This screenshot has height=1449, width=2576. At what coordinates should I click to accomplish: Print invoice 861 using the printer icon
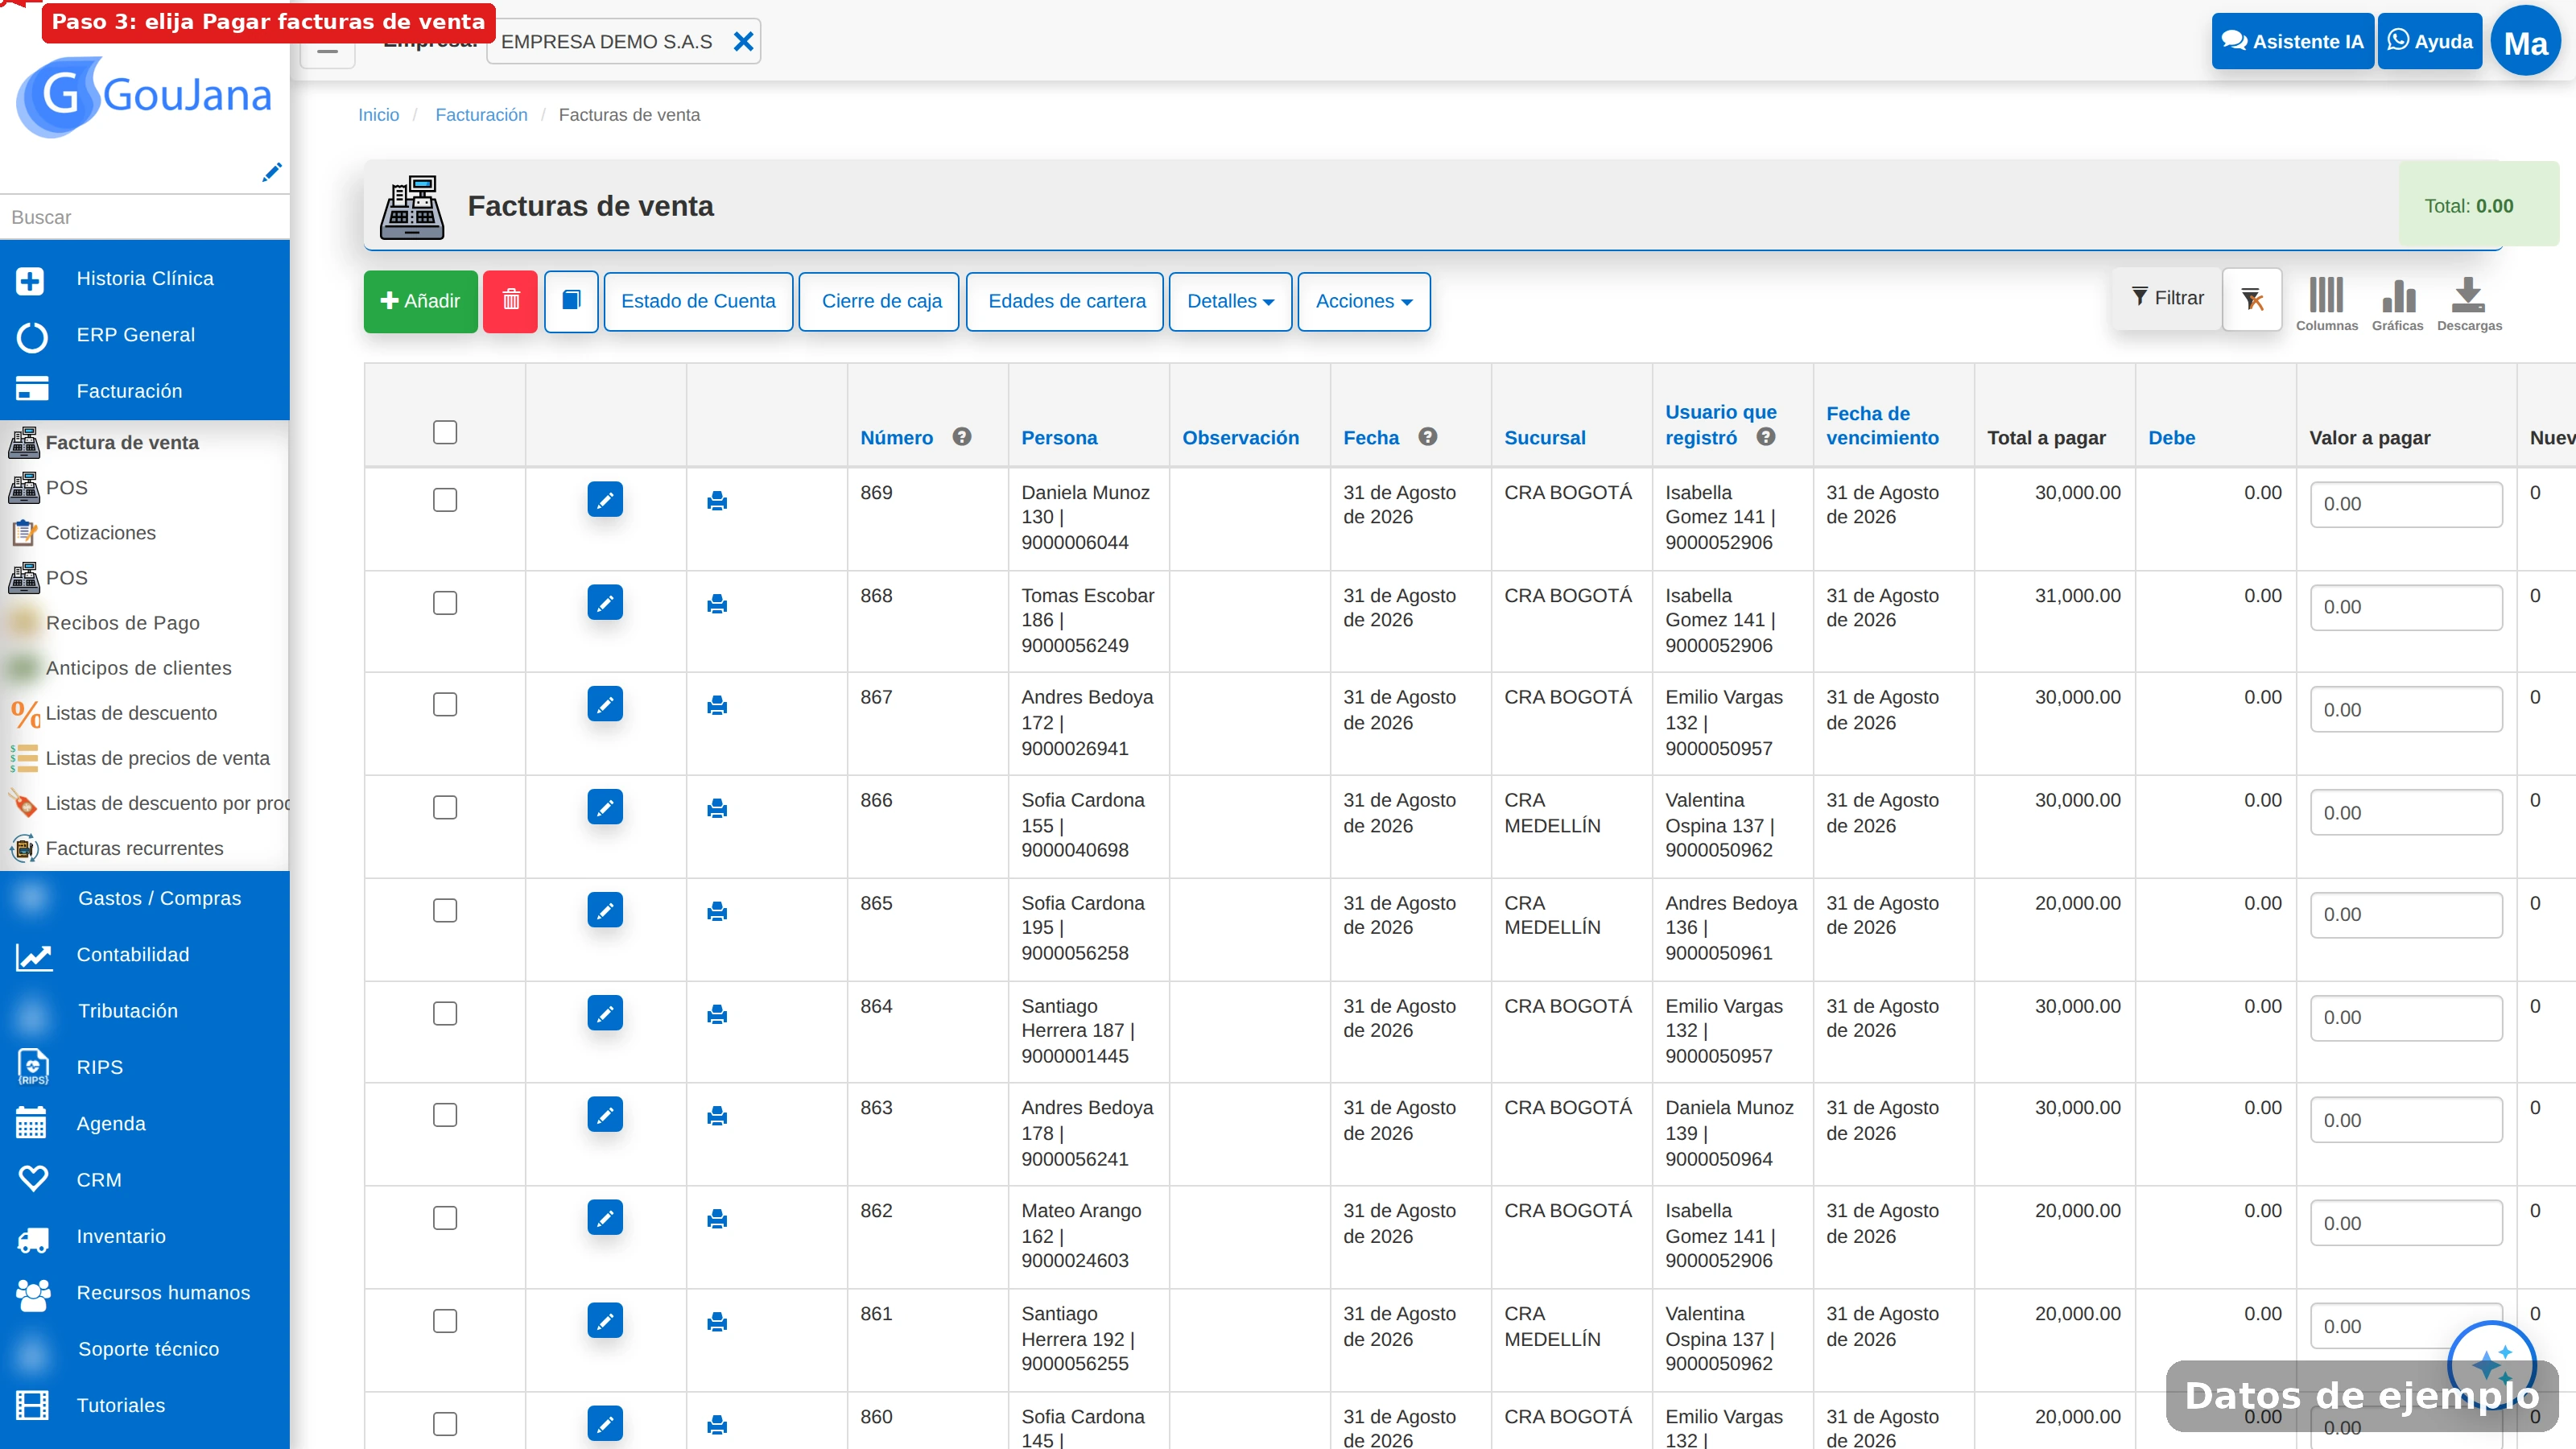[x=717, y=1322]
